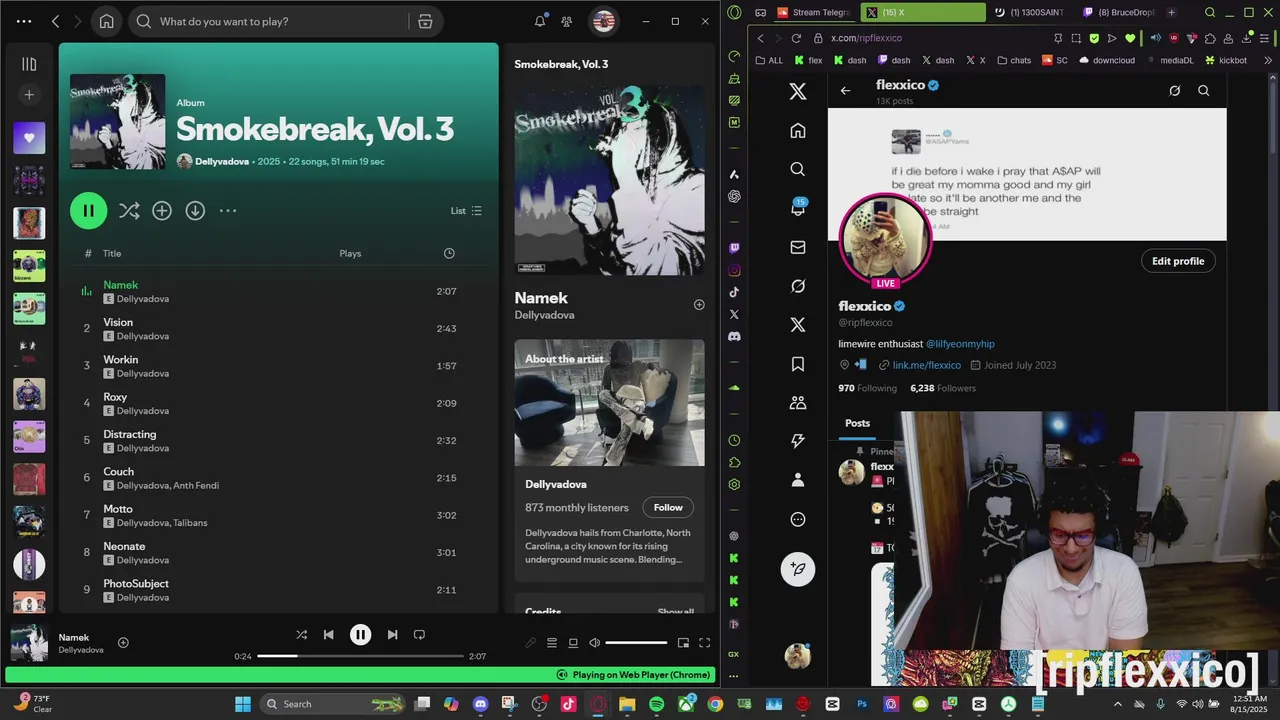Open the chats bookmarks folder
The image size is (1280, 720).
(1013, 60)
